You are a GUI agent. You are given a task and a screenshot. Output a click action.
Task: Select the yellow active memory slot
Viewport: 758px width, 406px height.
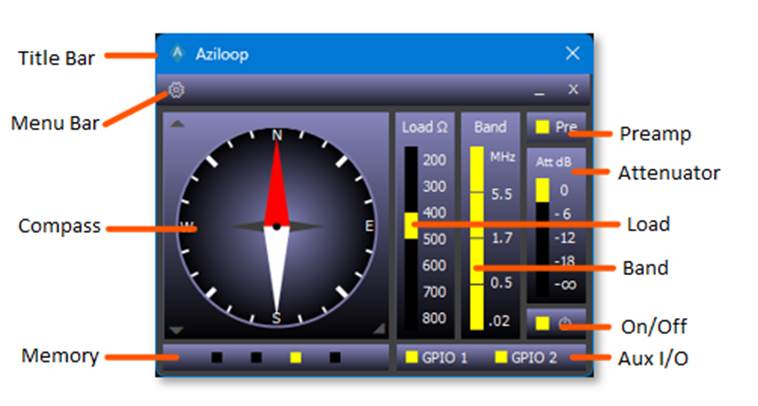295,357
